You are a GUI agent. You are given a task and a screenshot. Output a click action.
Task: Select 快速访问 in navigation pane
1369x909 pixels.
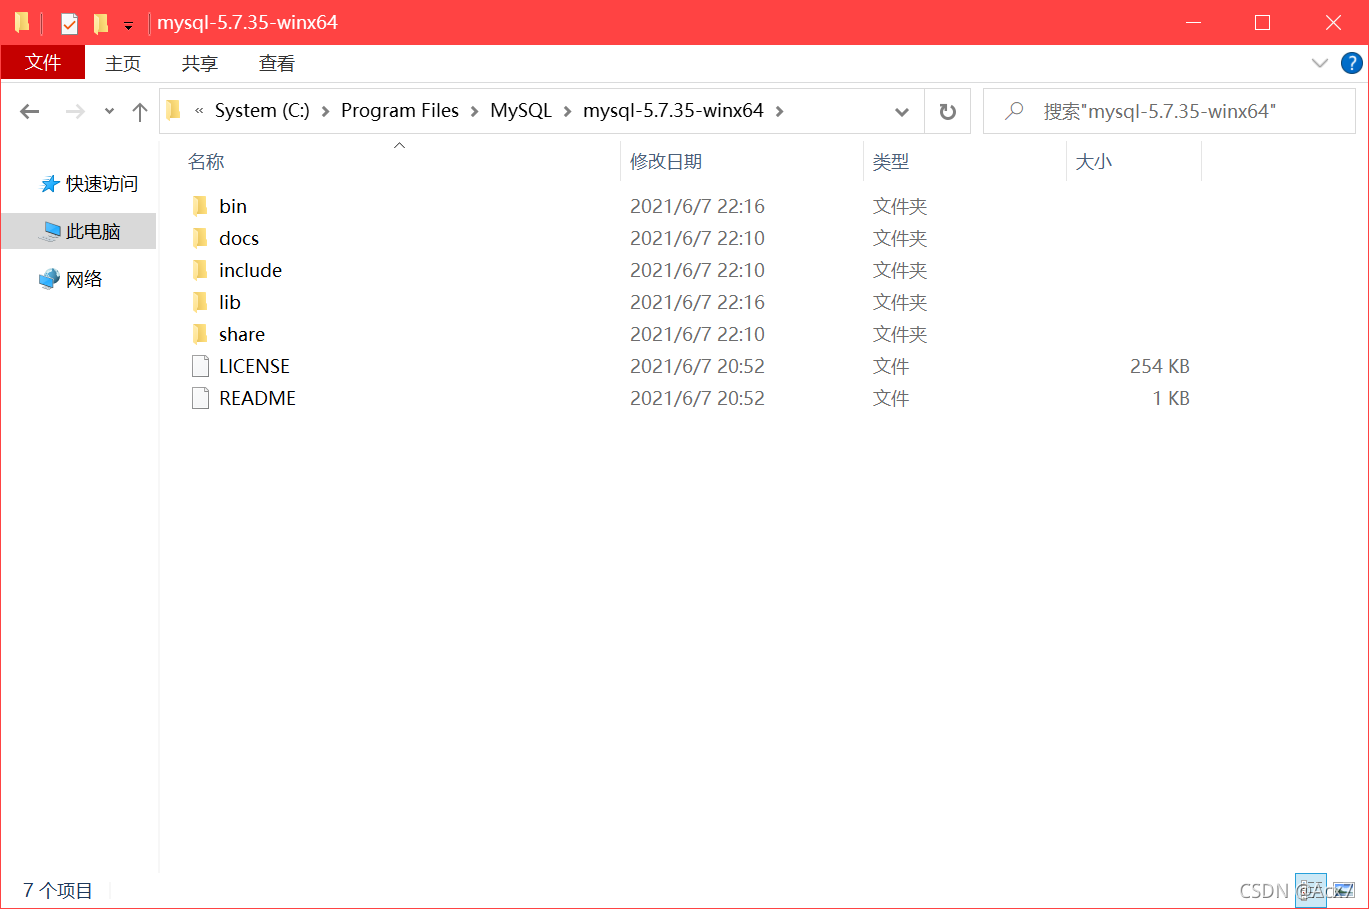(x=102, y=184)
